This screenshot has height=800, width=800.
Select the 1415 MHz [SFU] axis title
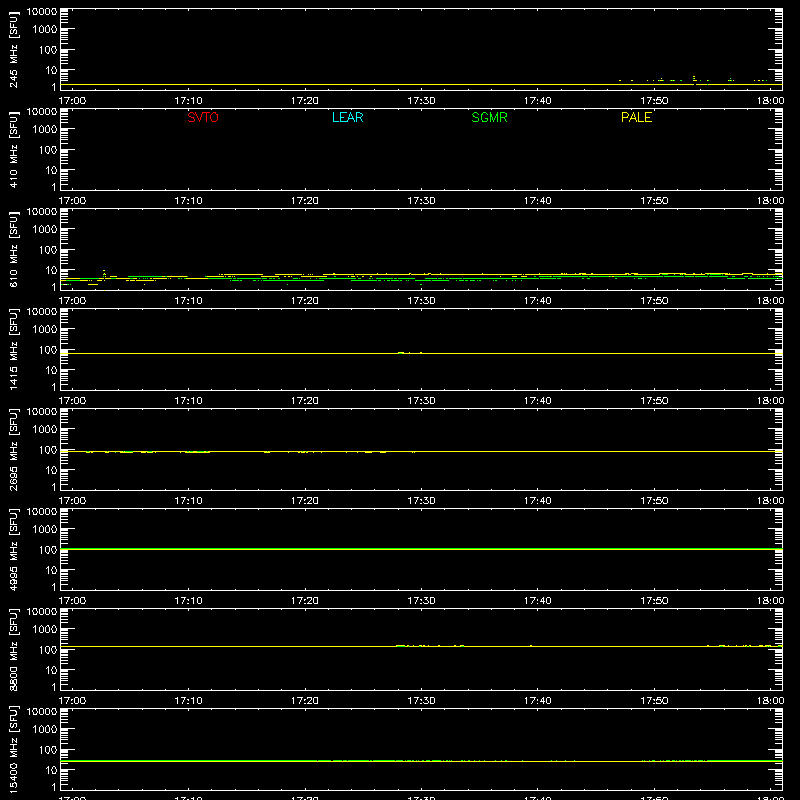pyautogui.click(x=13, y=349)
